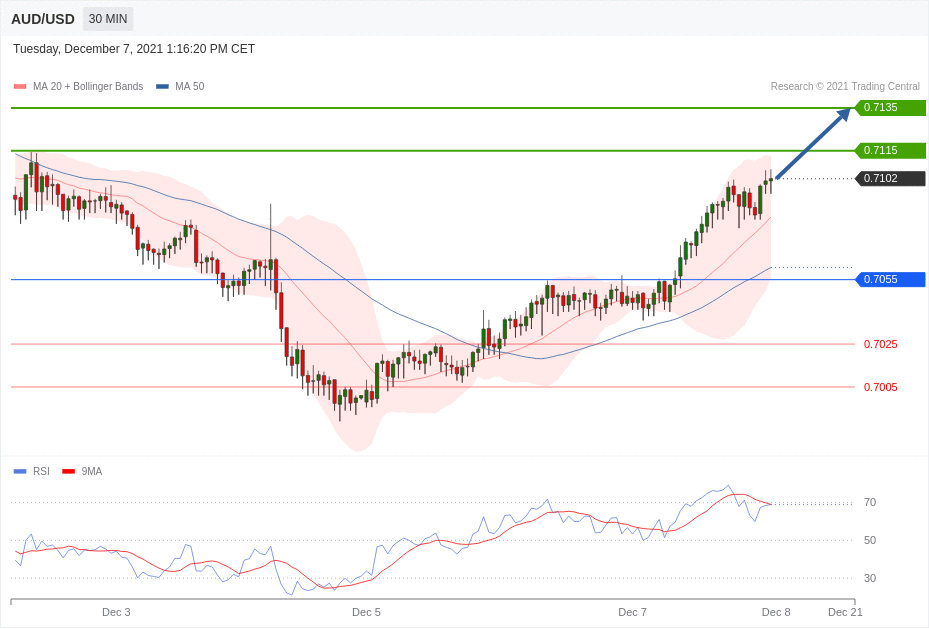Image resolution: width=929 pixels, height=629 pixels.
Task: Click the chart timestamp Tuesday, December 7, 2021
Action: point(134,49)
